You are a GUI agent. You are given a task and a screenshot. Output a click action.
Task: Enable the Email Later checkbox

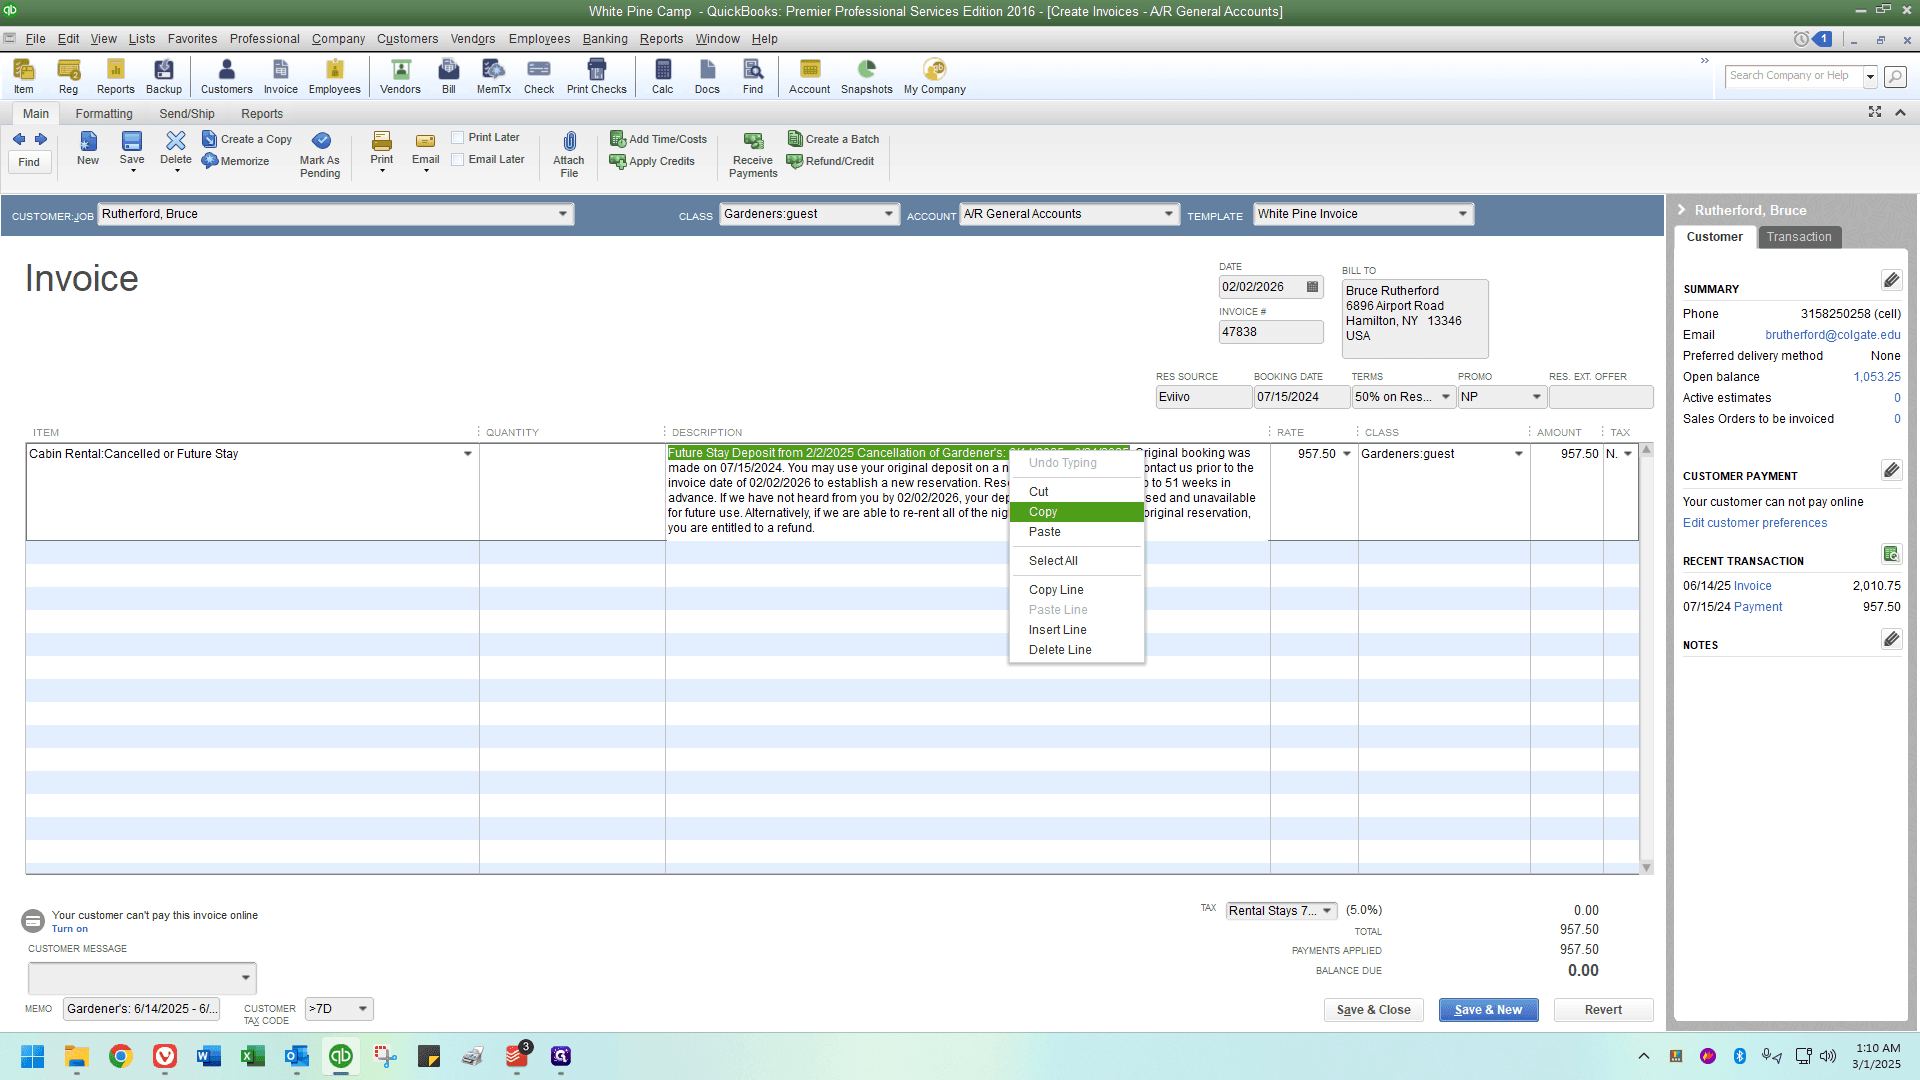[x=458, y=160]
